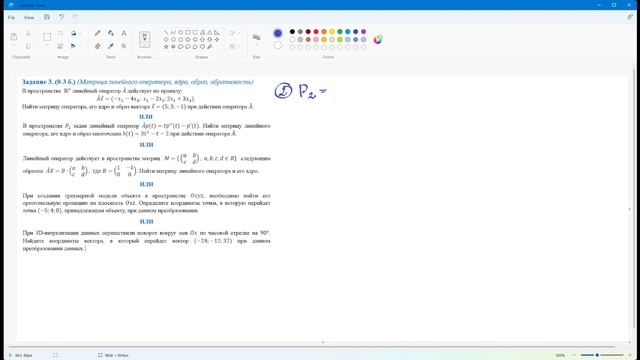Redo the last undone action
The height and width of the screenshot is (360, 640).
pos(75,17)
